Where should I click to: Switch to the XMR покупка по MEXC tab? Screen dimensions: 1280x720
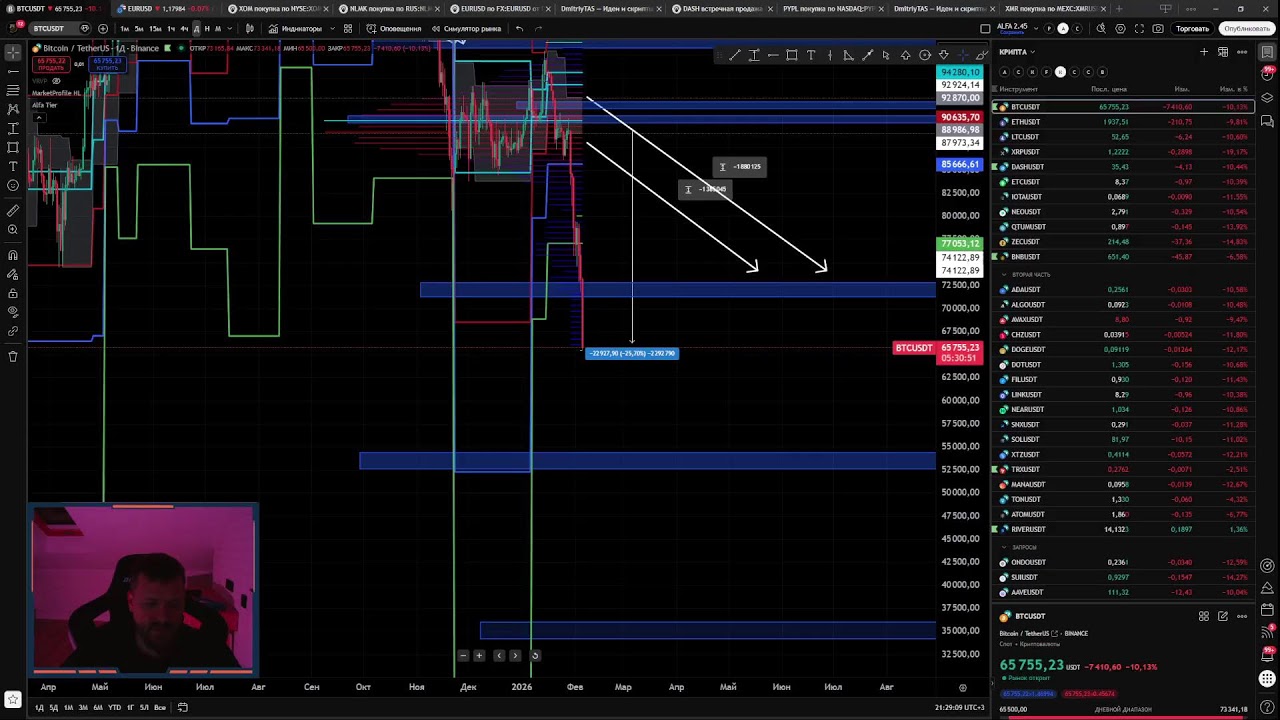tap(1055, 9)
